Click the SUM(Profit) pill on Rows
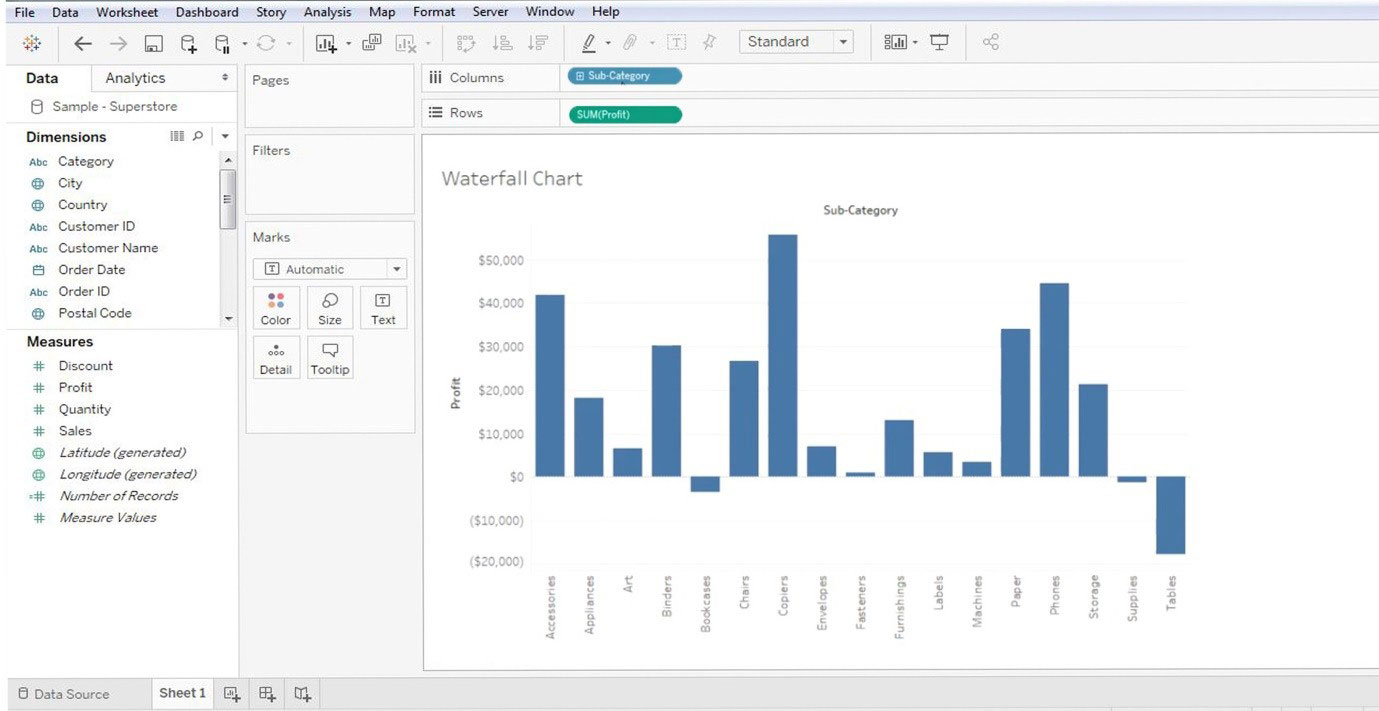 pos(623,114)
